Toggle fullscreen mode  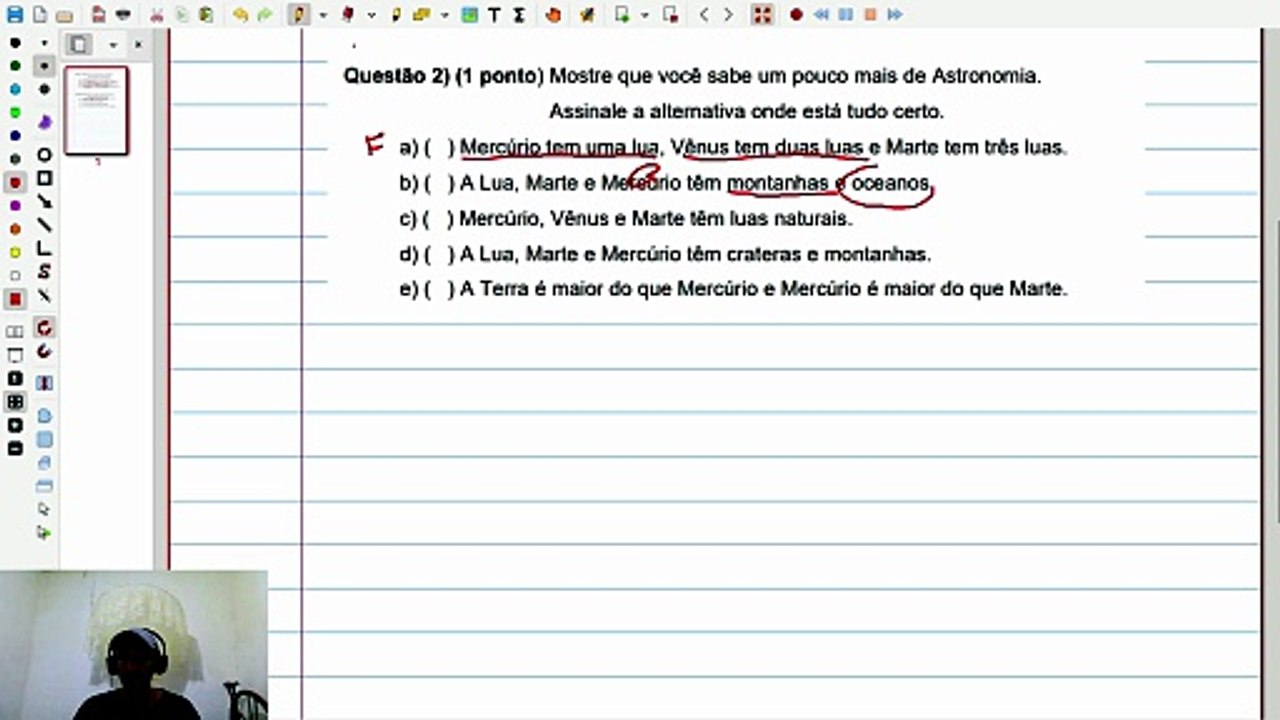763,15
